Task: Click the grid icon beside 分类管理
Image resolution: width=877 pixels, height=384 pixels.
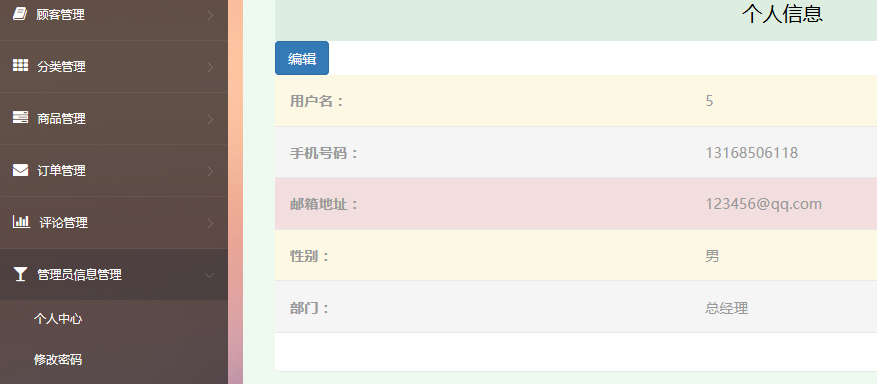Action: point(20,65)
